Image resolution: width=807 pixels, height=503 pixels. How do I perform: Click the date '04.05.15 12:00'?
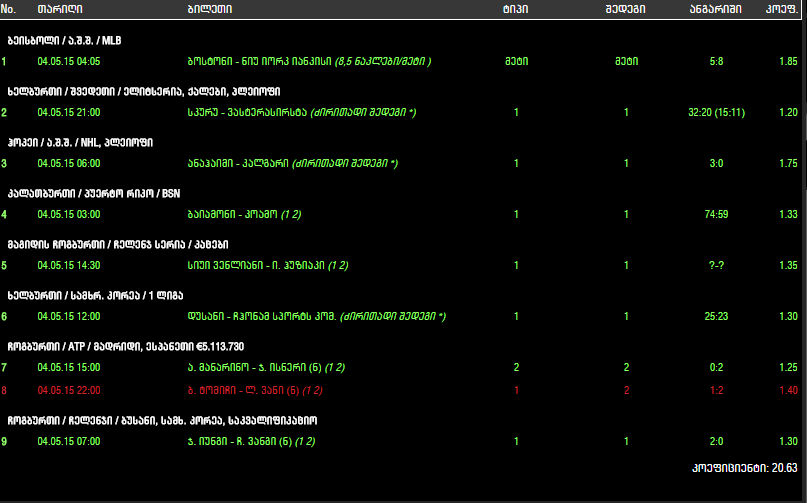[69, 316]
